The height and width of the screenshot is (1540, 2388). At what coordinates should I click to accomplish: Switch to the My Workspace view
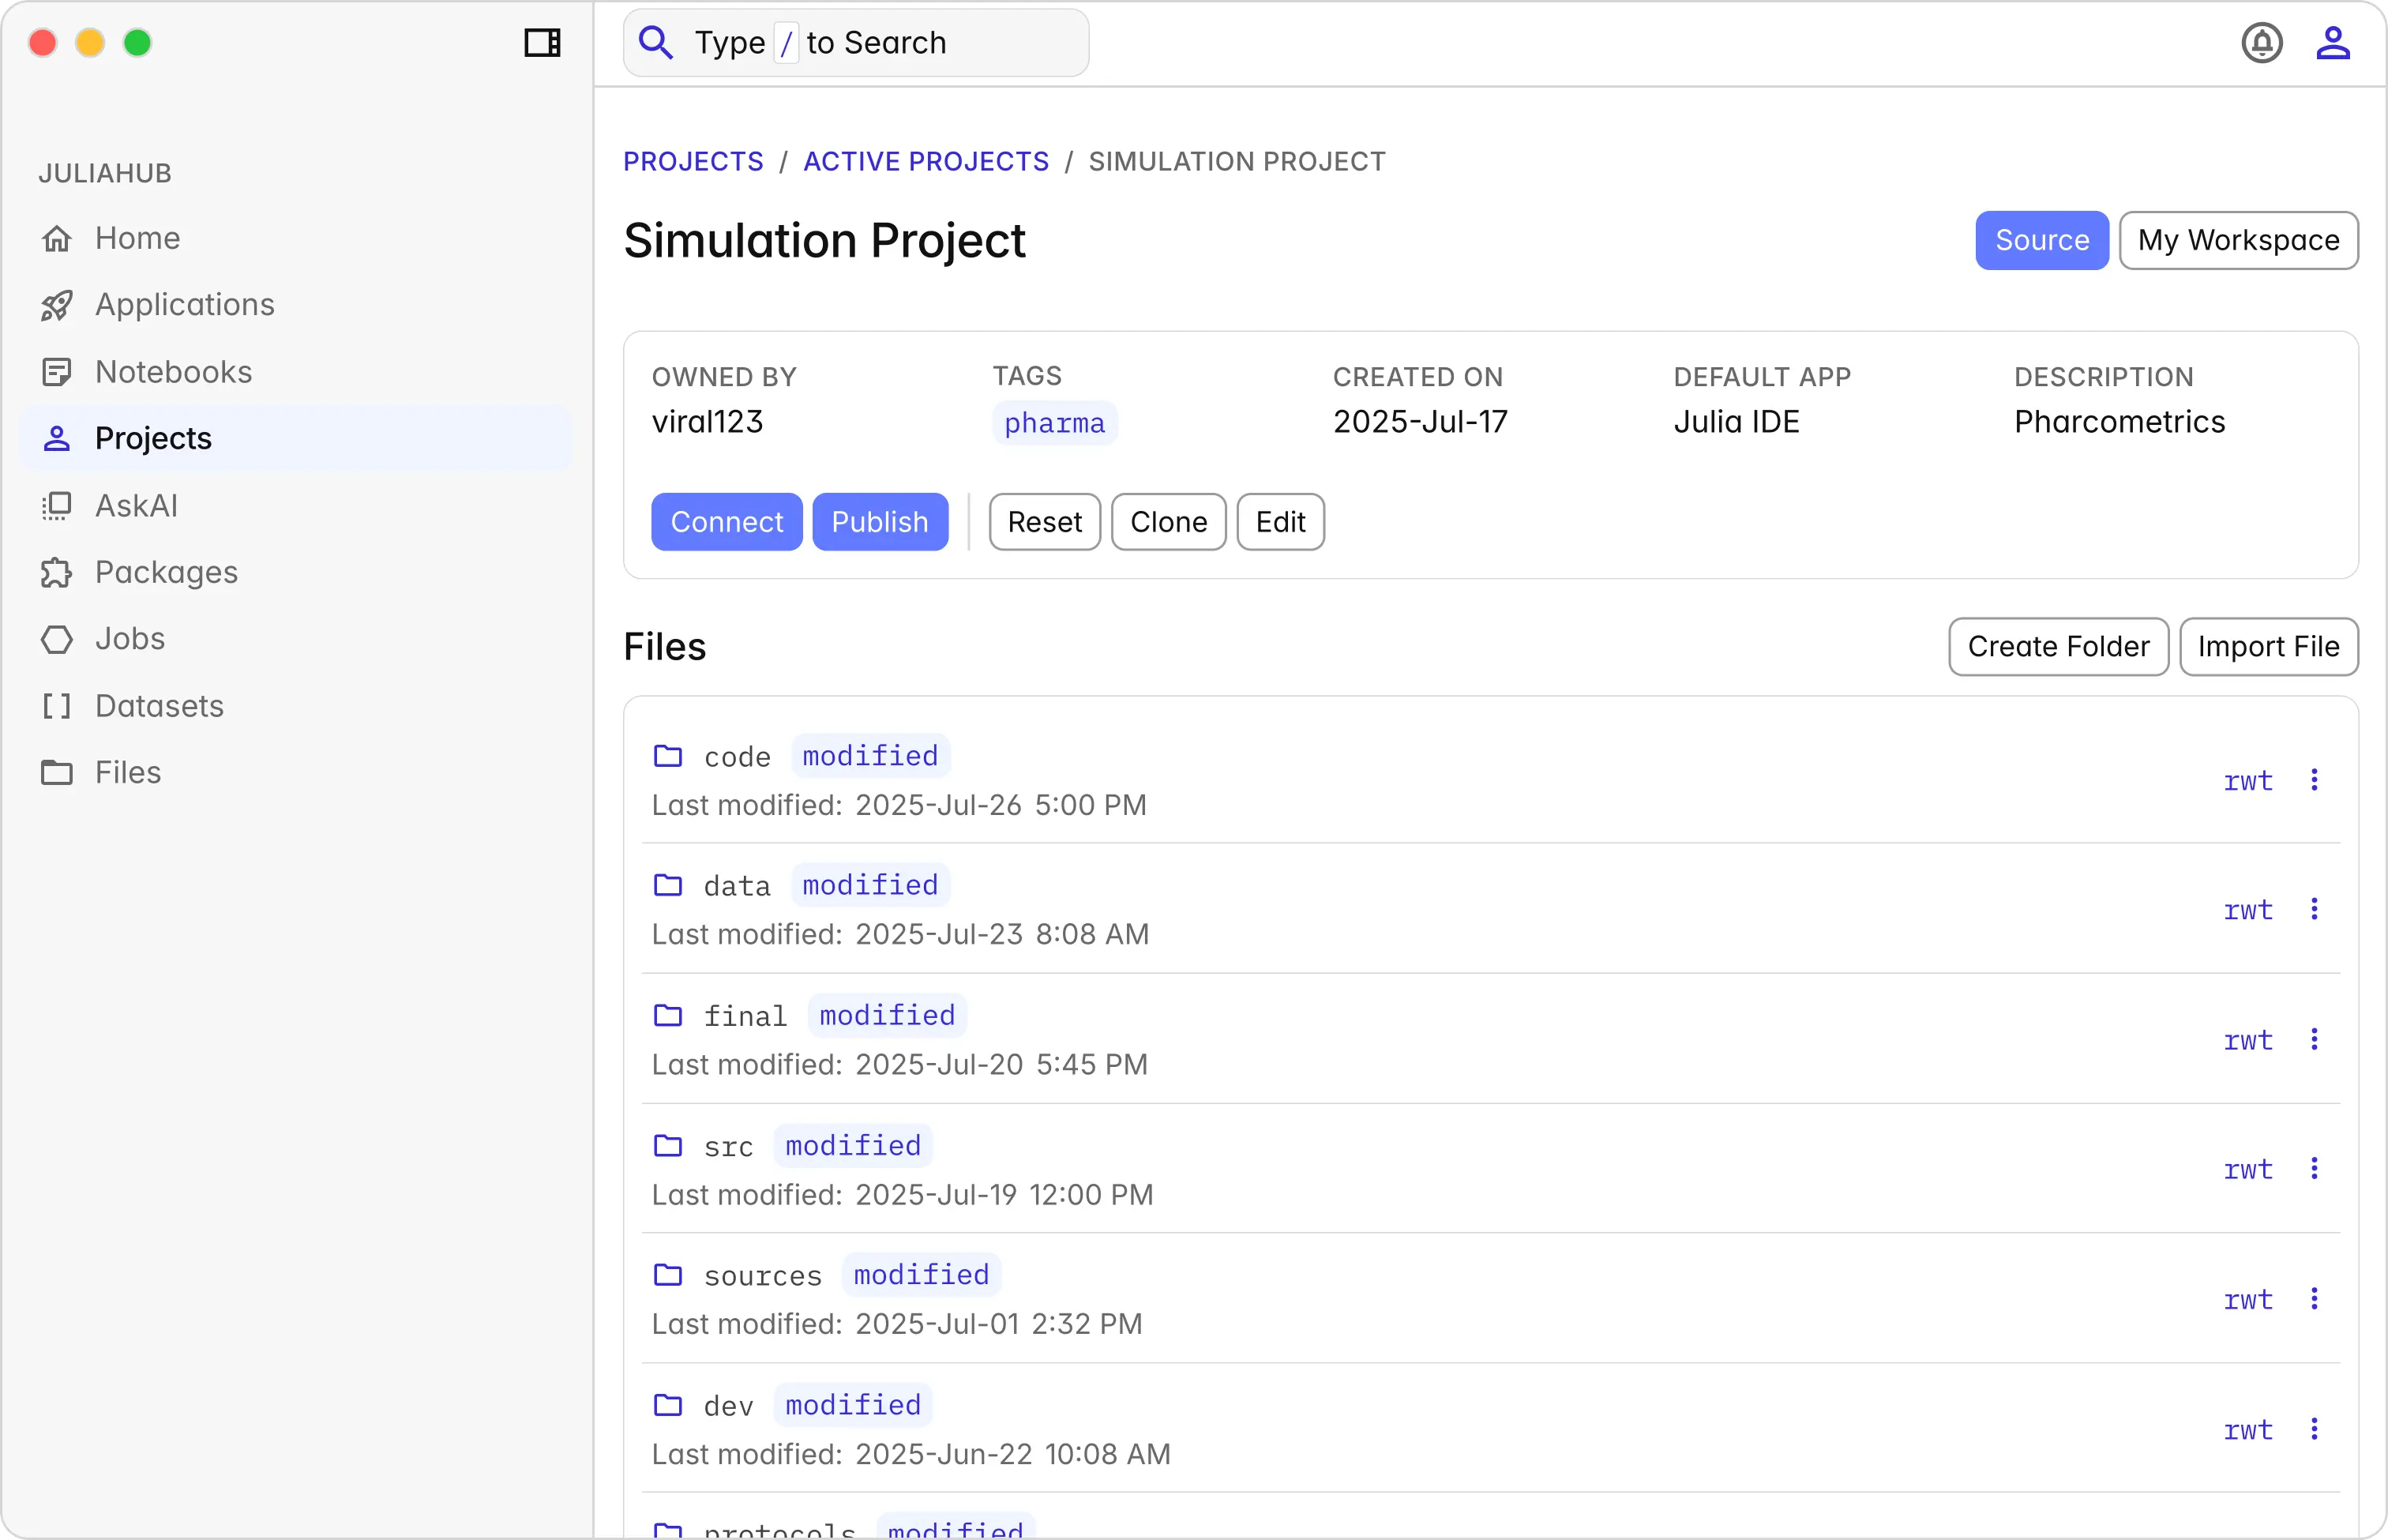click(2238, 240)
